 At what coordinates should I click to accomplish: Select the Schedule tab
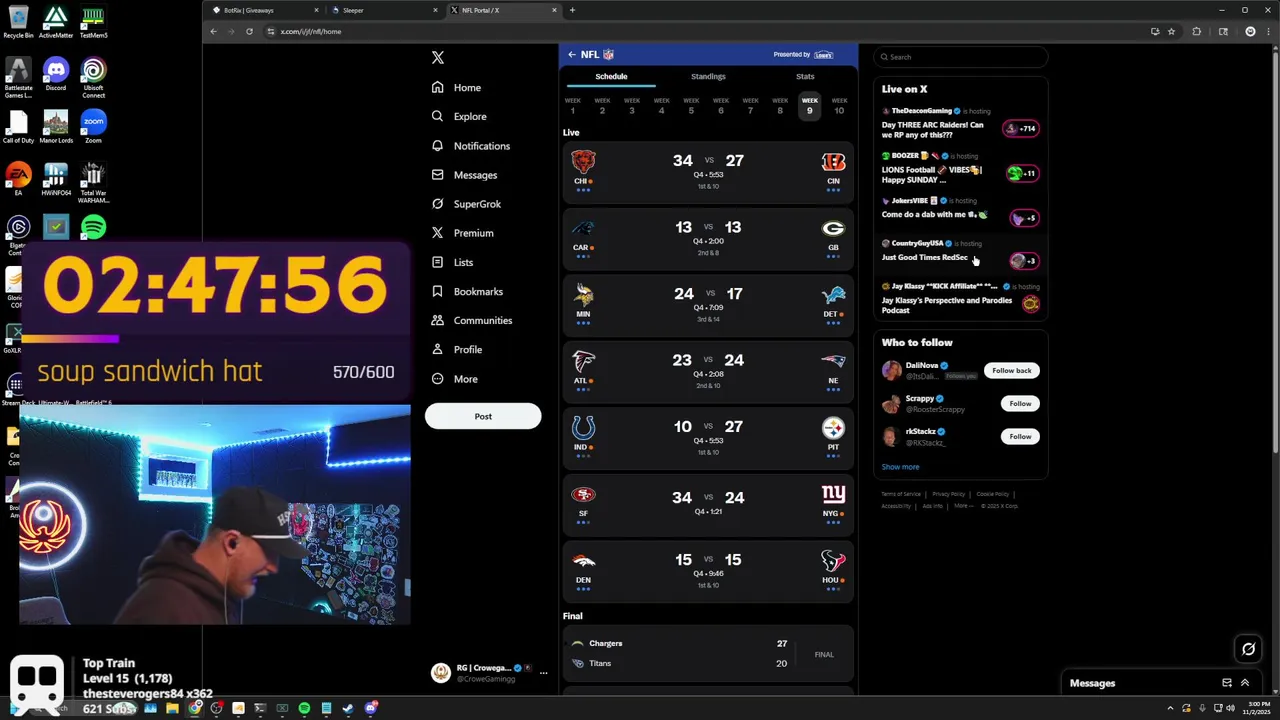[x=611, y=77]
